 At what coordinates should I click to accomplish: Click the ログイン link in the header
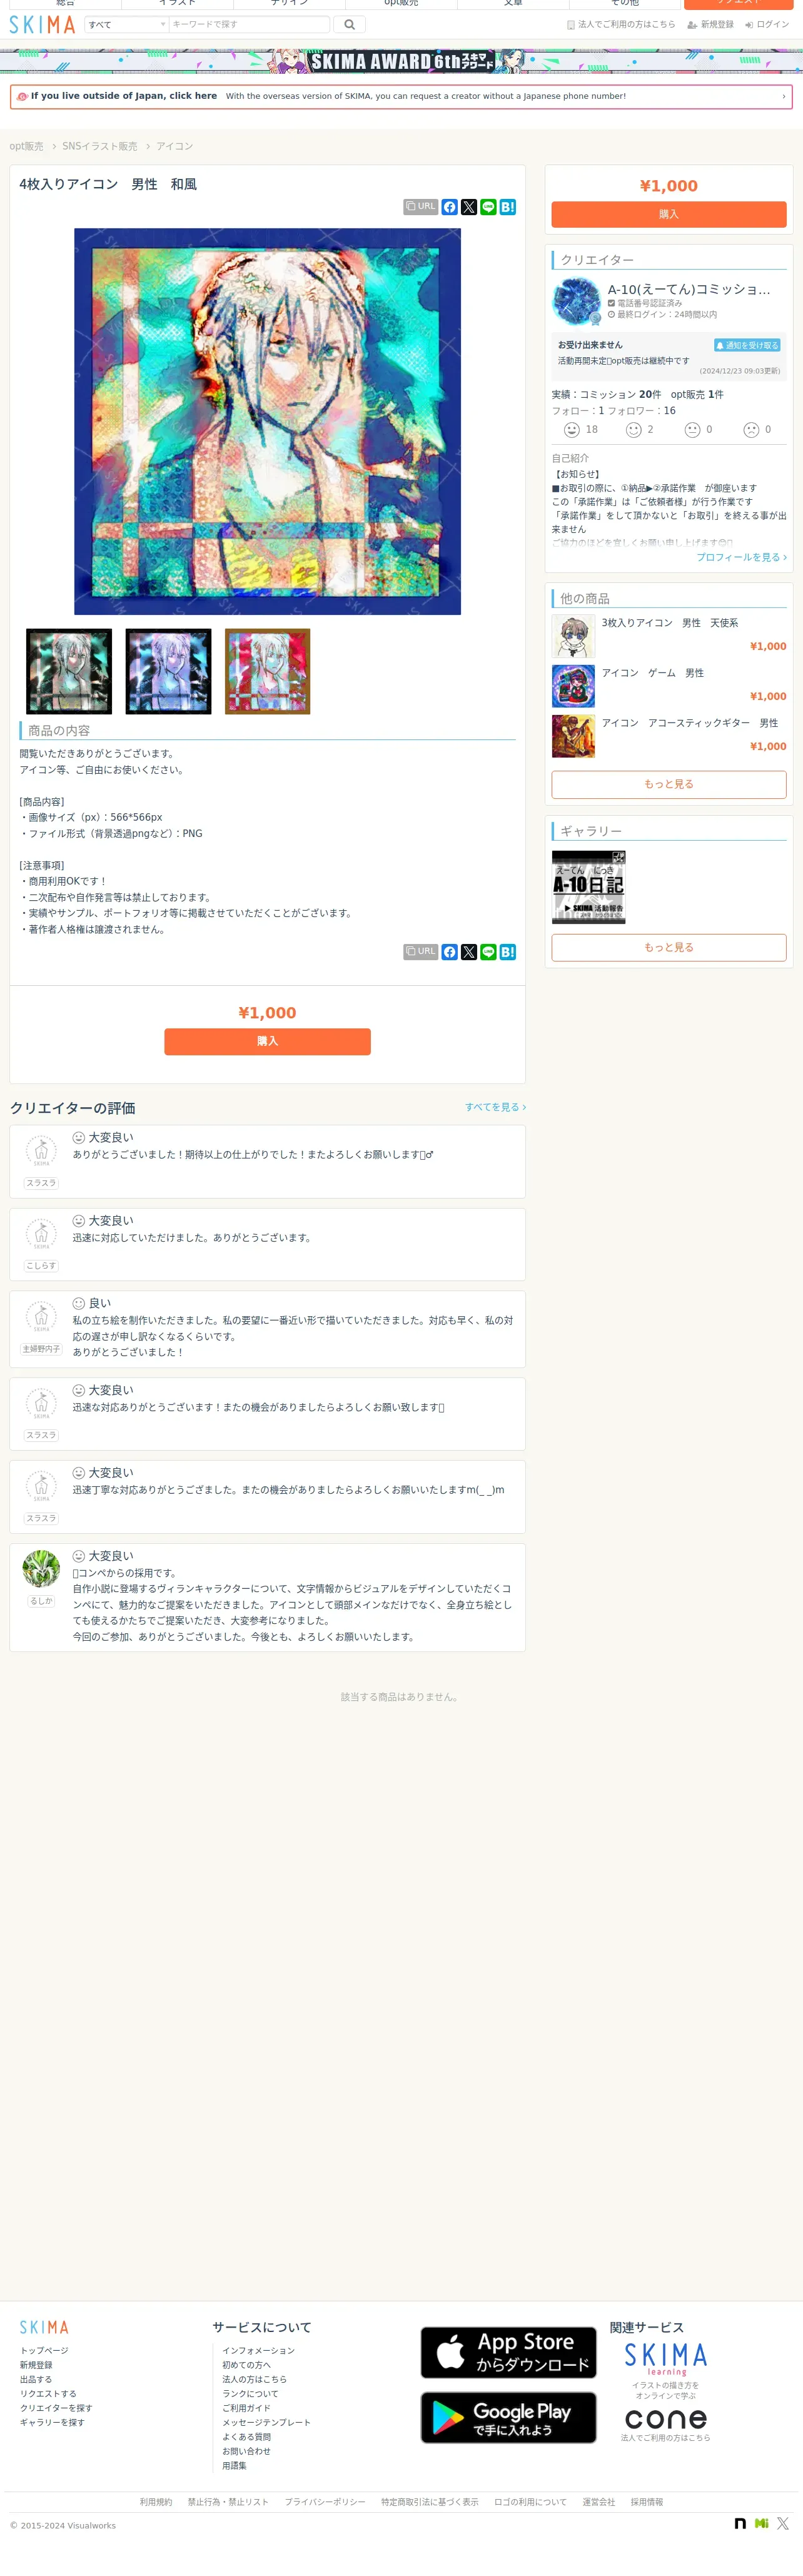(767, 24)
